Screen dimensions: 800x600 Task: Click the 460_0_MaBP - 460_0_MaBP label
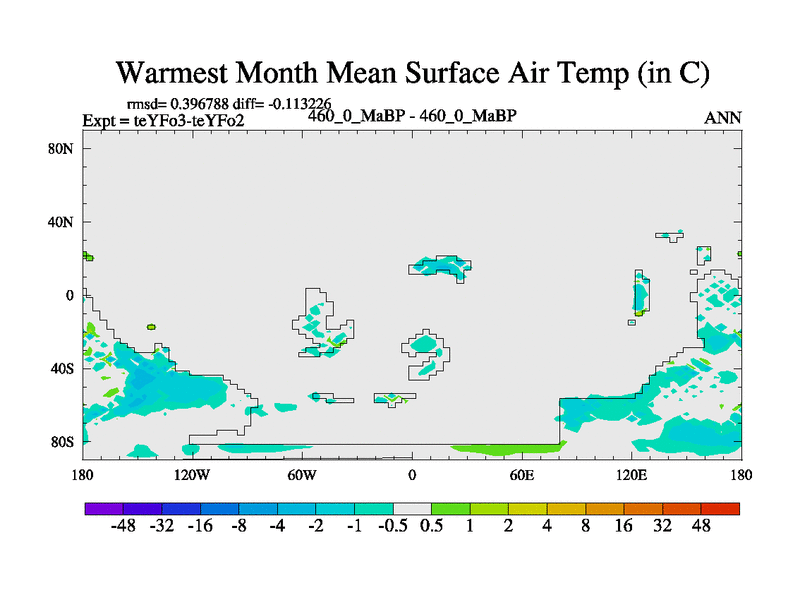coord(412,115)
